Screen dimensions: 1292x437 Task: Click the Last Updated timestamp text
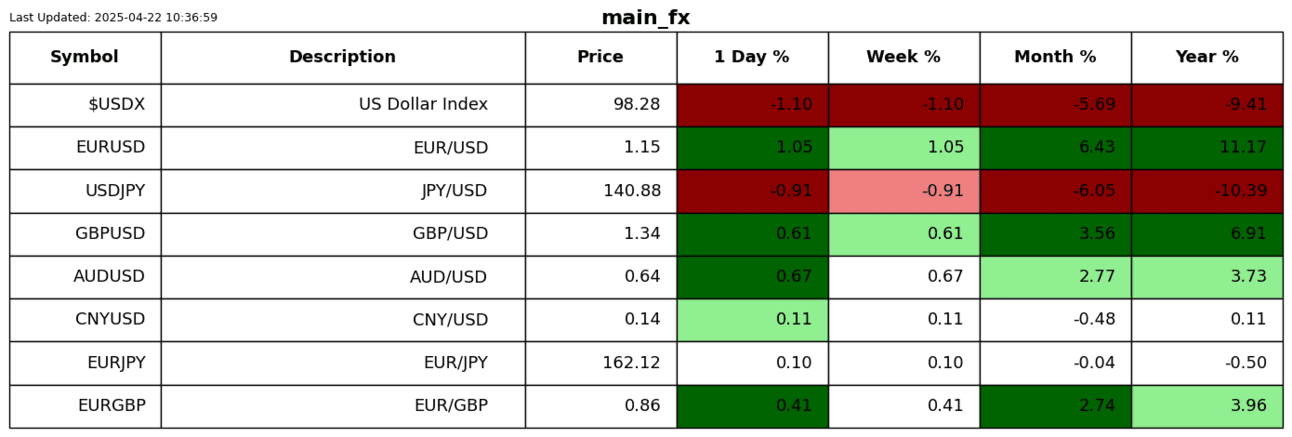coord(113,18)
